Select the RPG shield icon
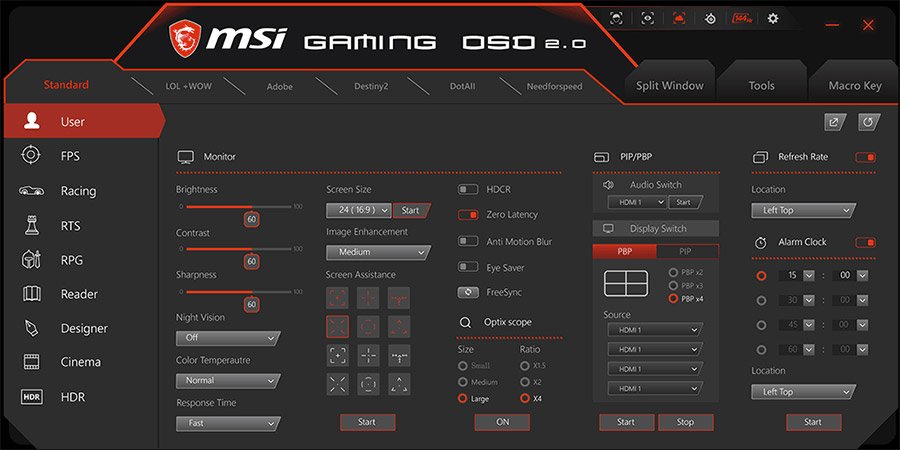This screenshot has width=900, height=450. point(31,259)
